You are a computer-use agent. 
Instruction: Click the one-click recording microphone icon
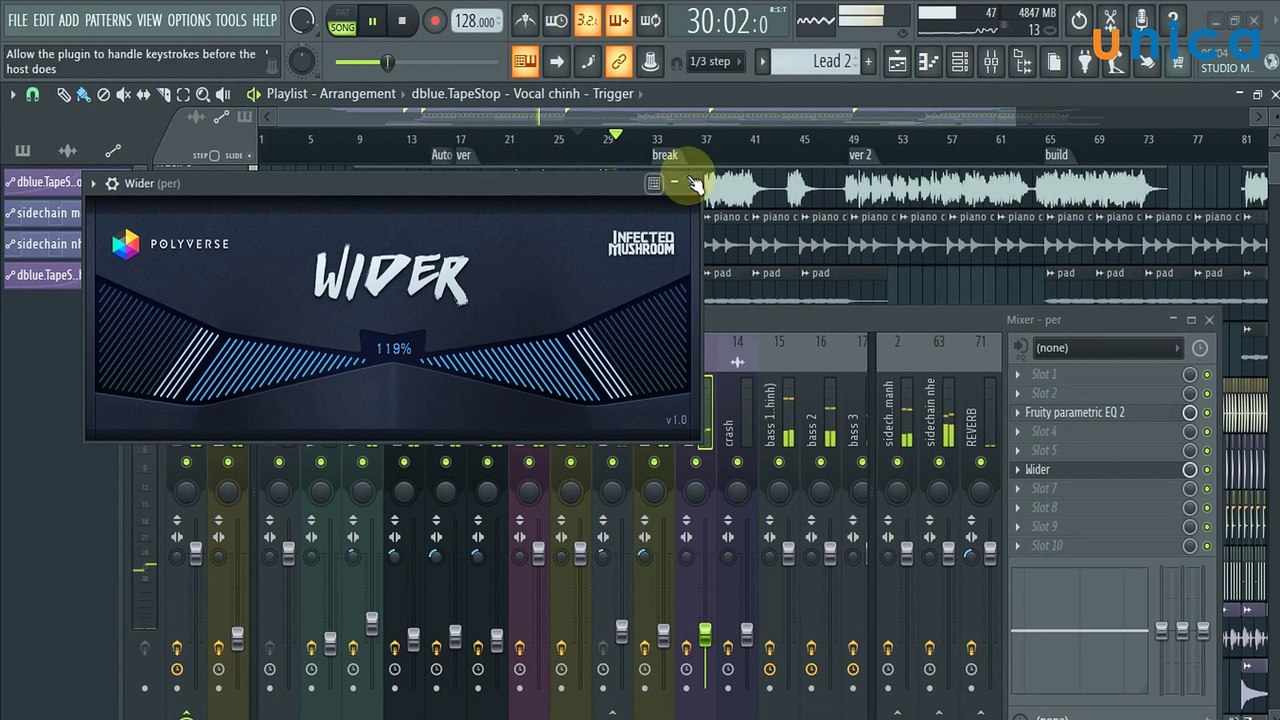[x=1140, y=20]
